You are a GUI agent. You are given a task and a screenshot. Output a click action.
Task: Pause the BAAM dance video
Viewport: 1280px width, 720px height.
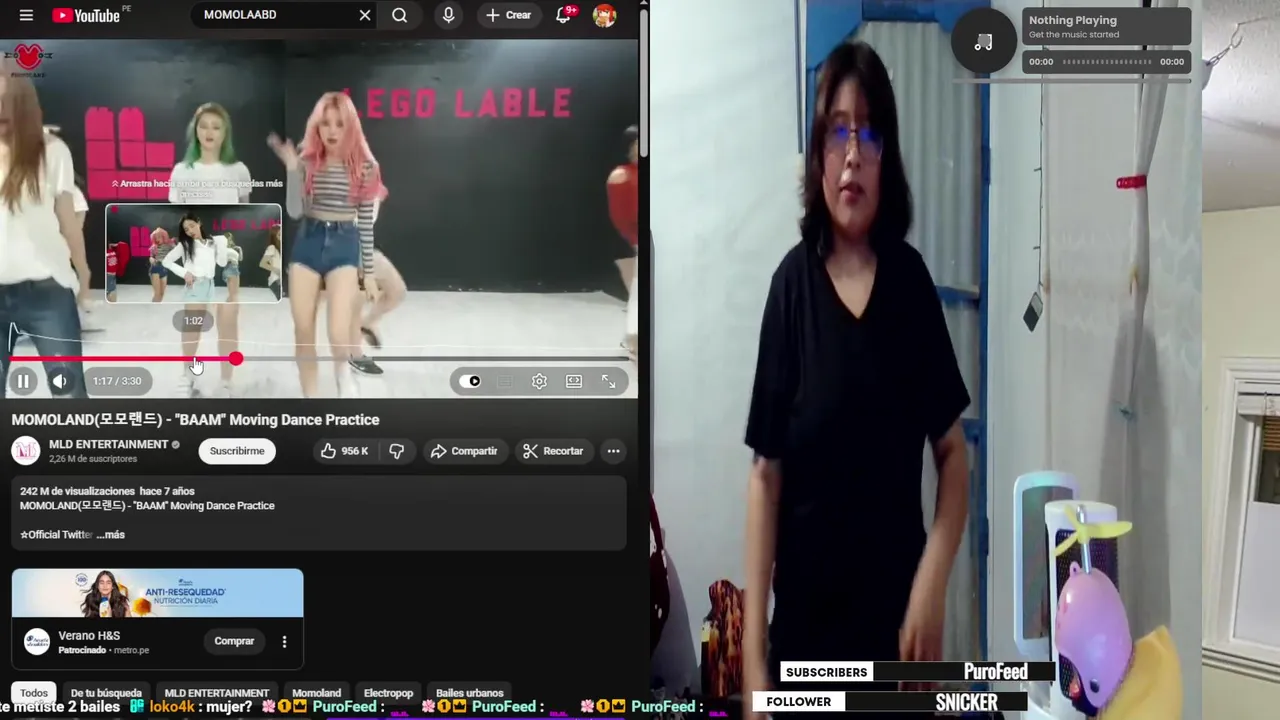click(x=23, y=381)
